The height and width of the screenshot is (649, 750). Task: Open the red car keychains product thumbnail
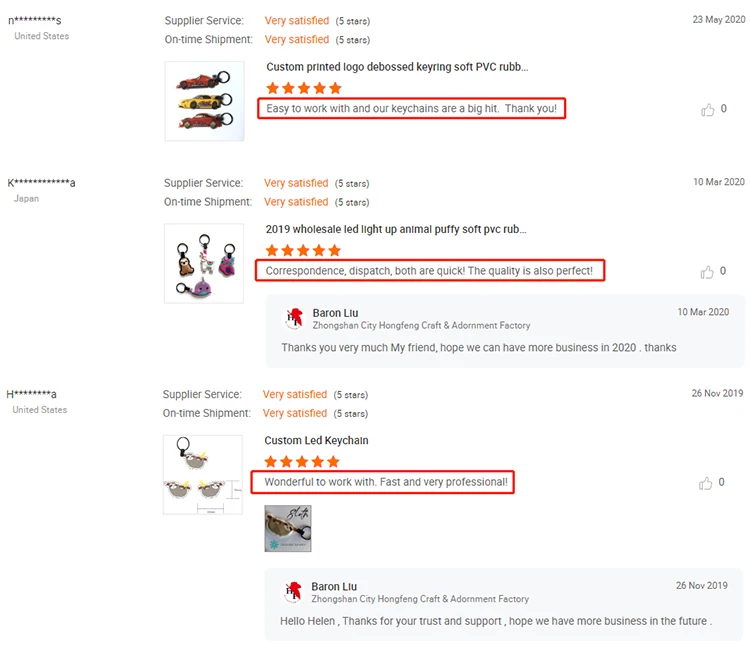(204, 101)
